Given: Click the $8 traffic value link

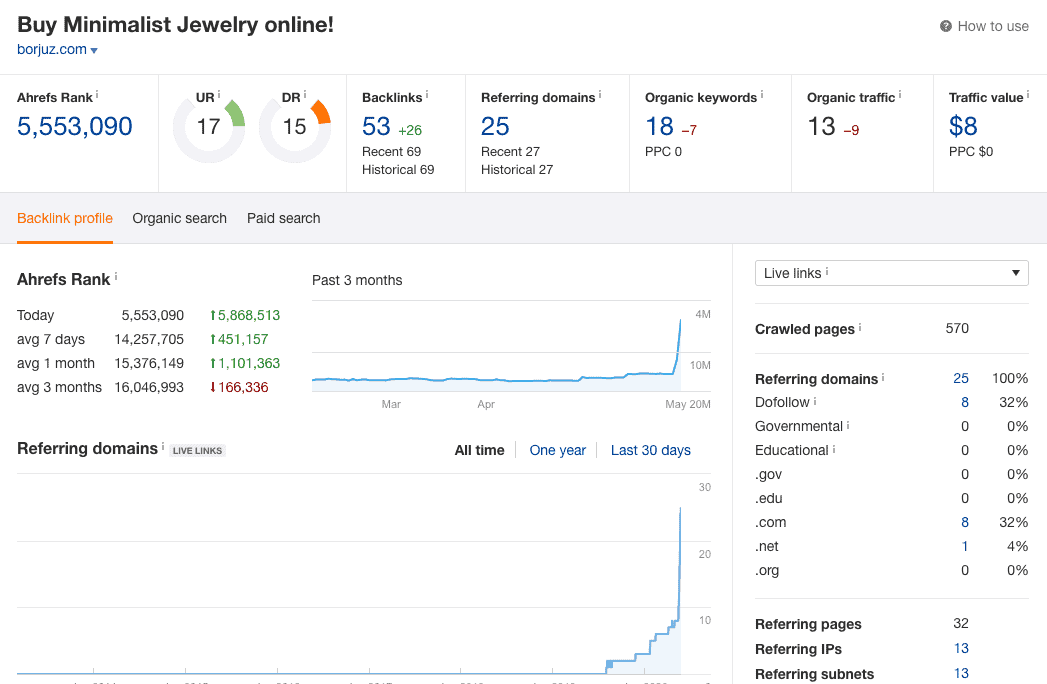Looking at the screenshot, I should coord(963,126).
